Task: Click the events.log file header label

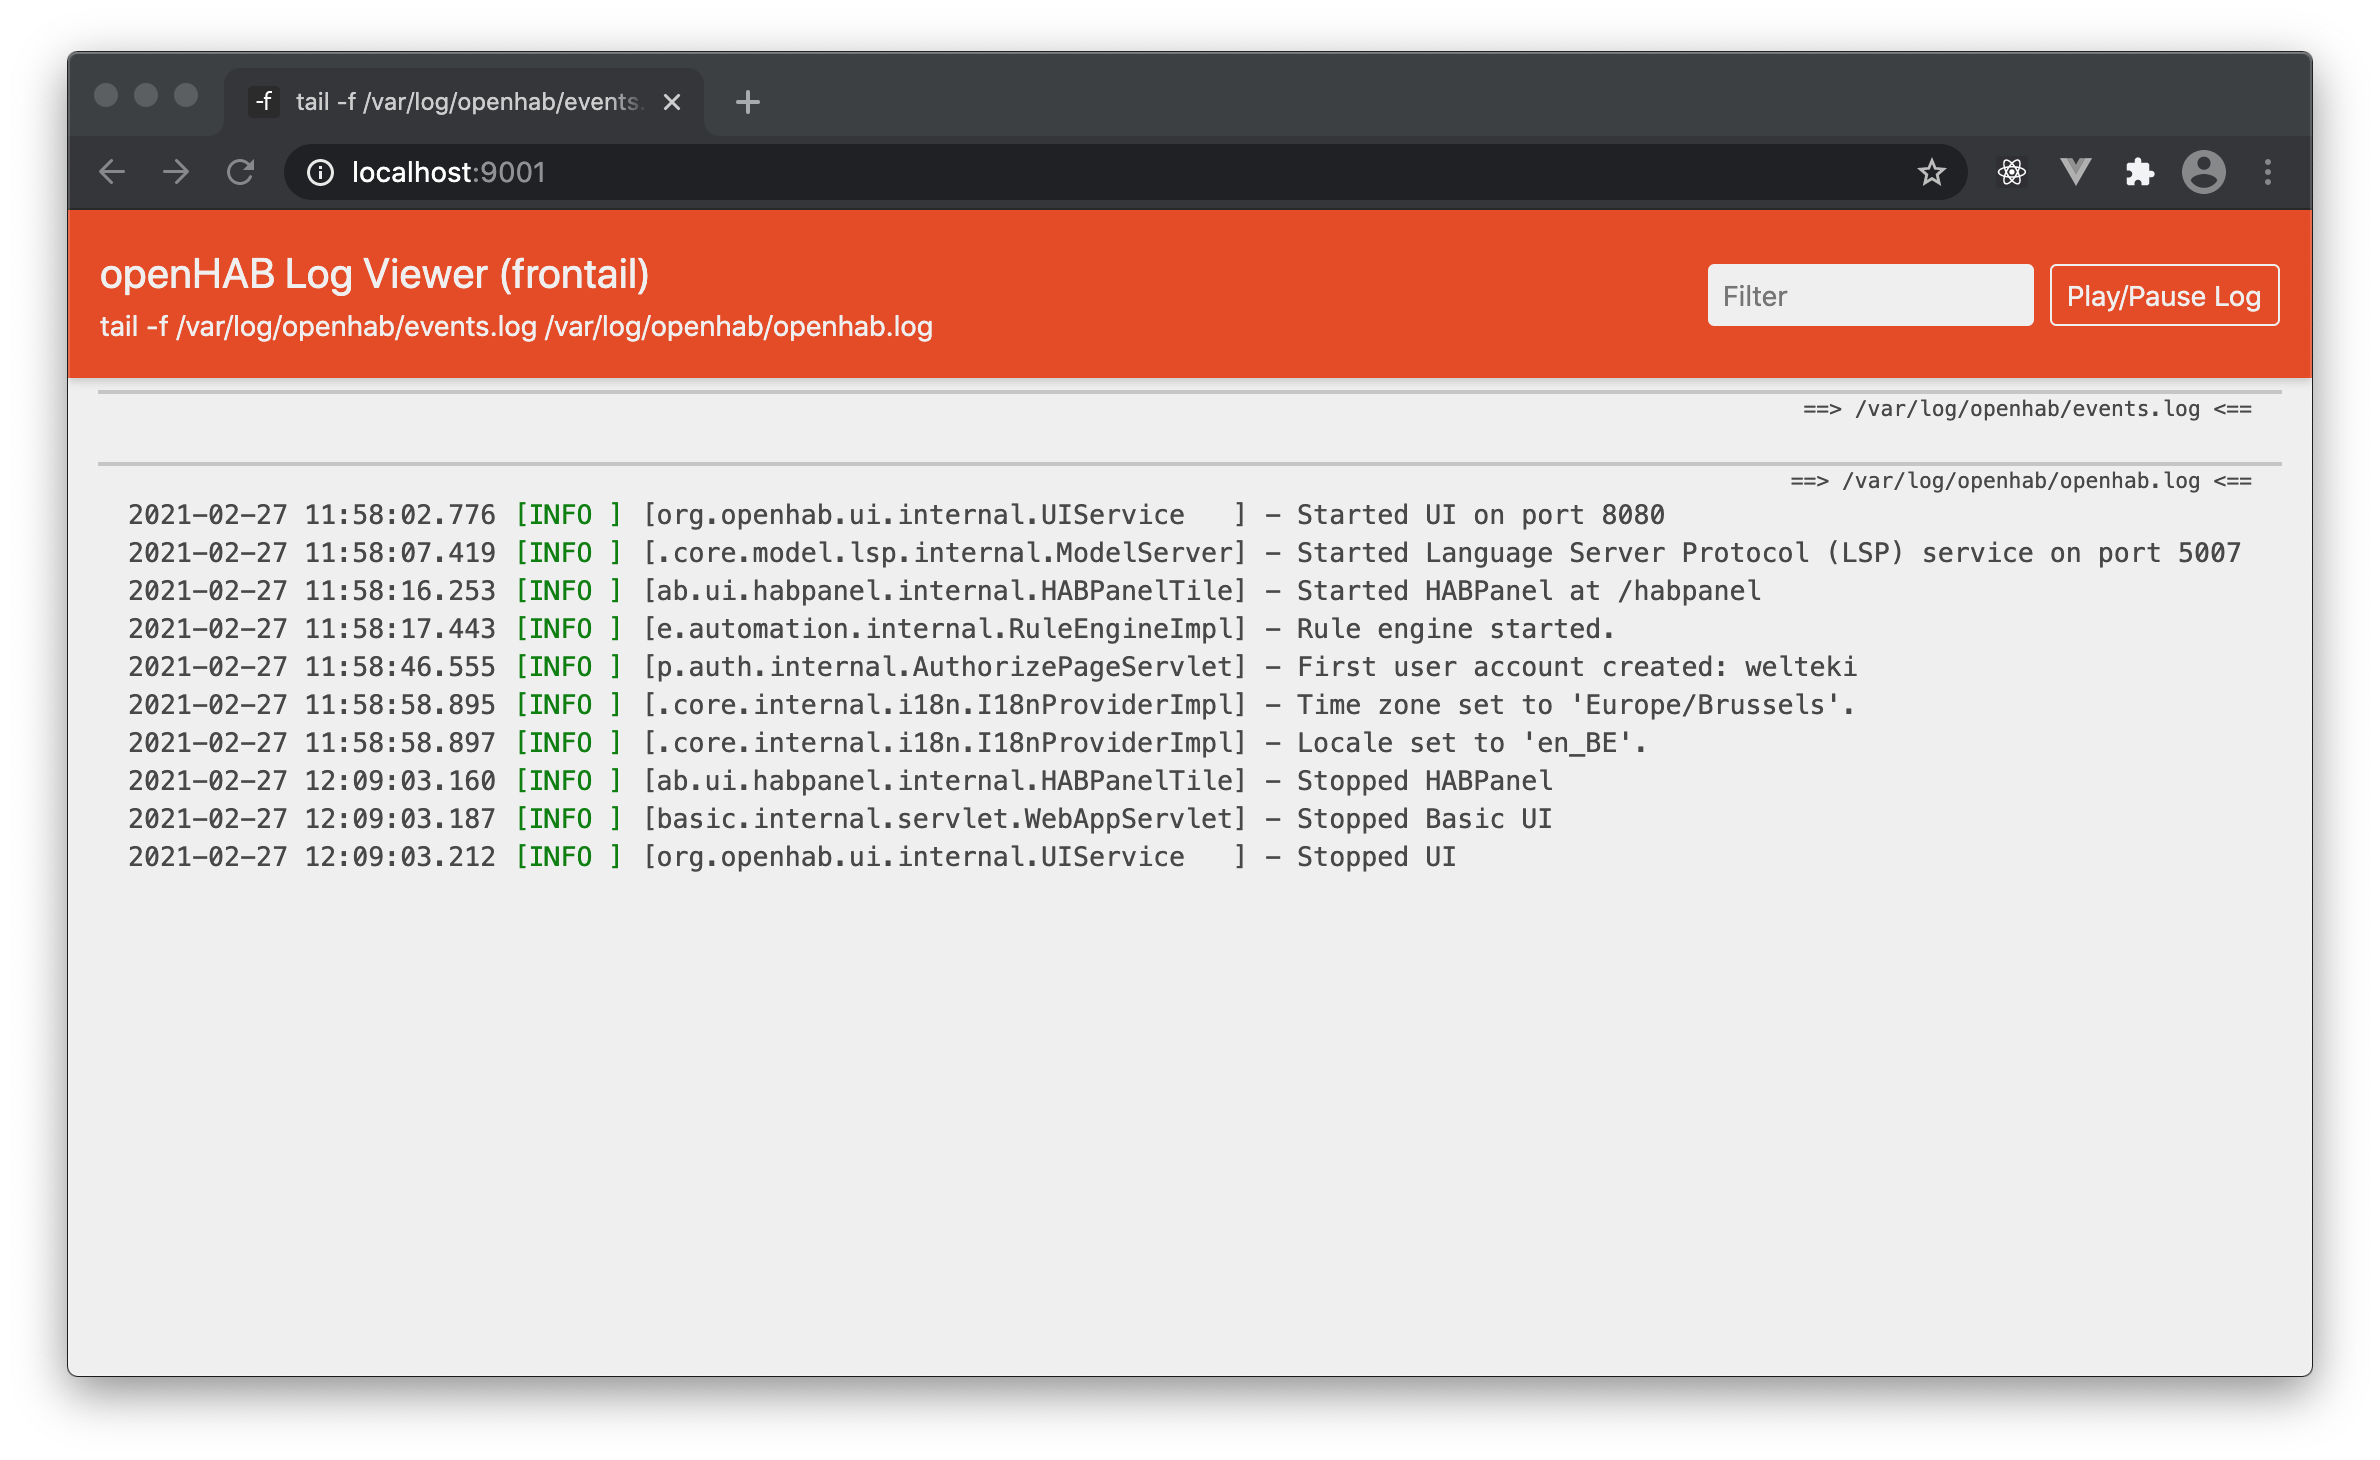Action: (2026, 409)
